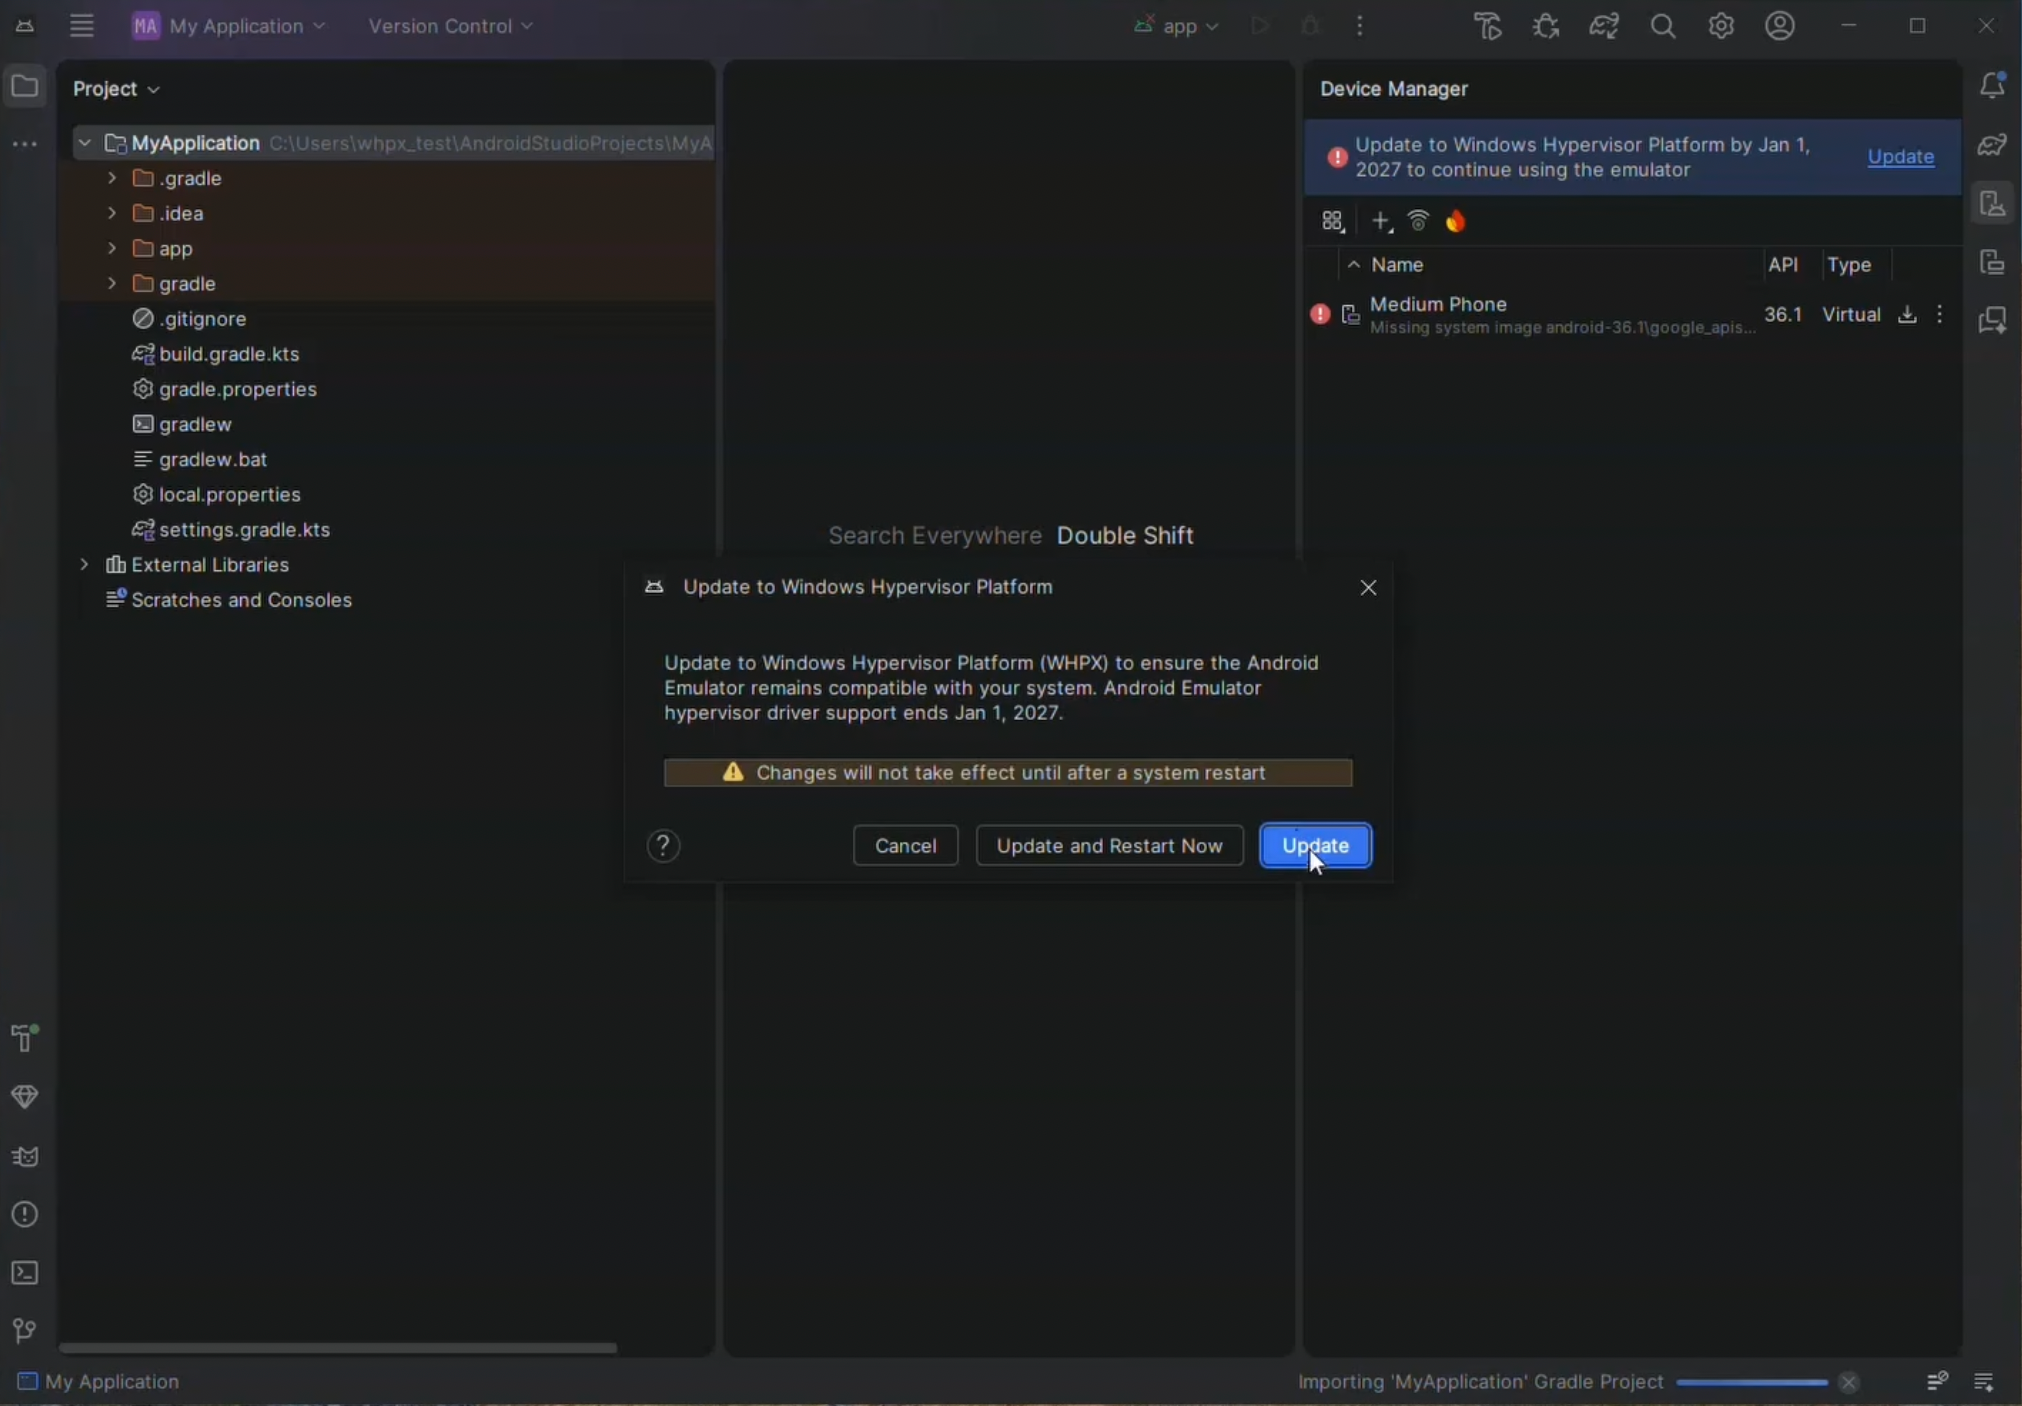The image size is (2022, 1406).
Task: Expand the .idea folder
Action: [112, 213]
